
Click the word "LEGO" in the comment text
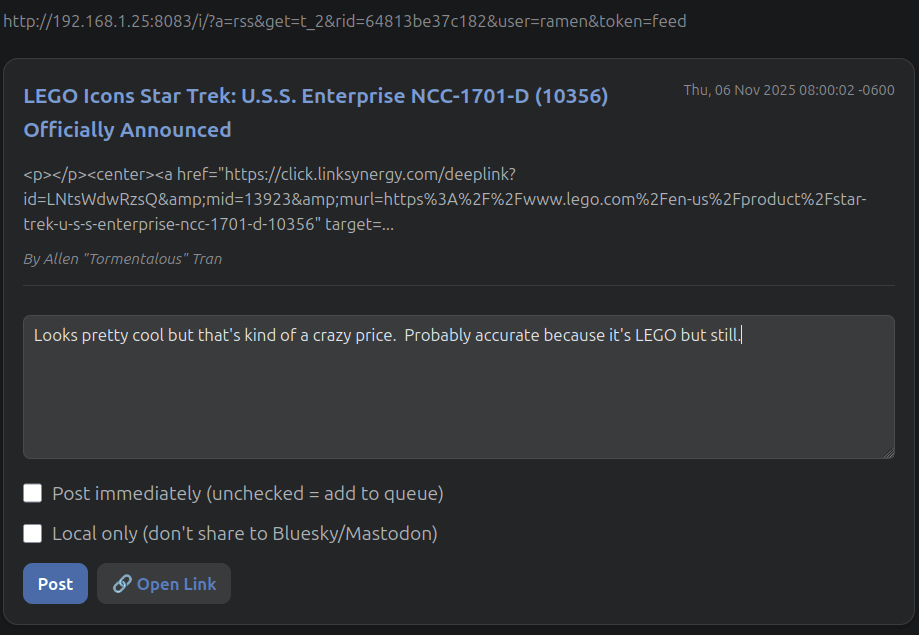[x=656, y=335]
